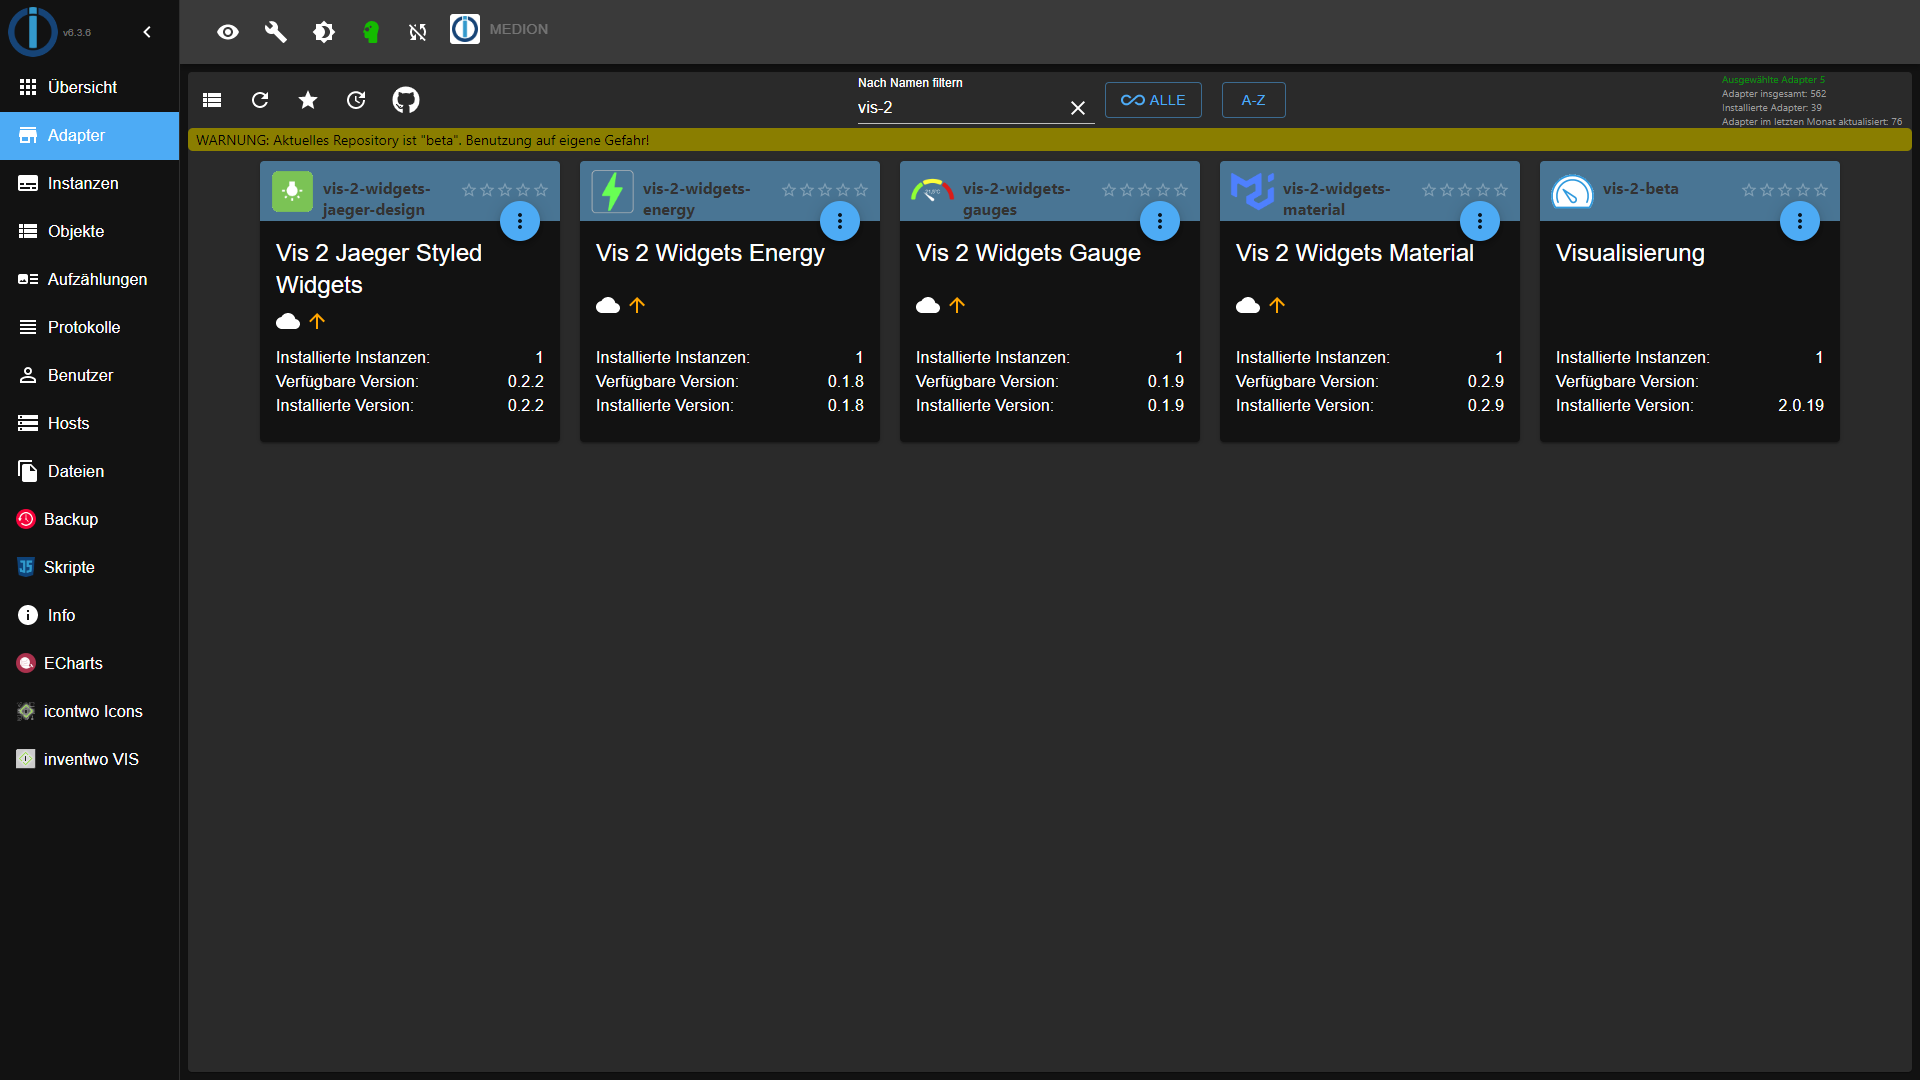Viewport: 1920px width, 1080px height.
Task: Switch adapter view to list layout
Action: click(x=211, y=100)
